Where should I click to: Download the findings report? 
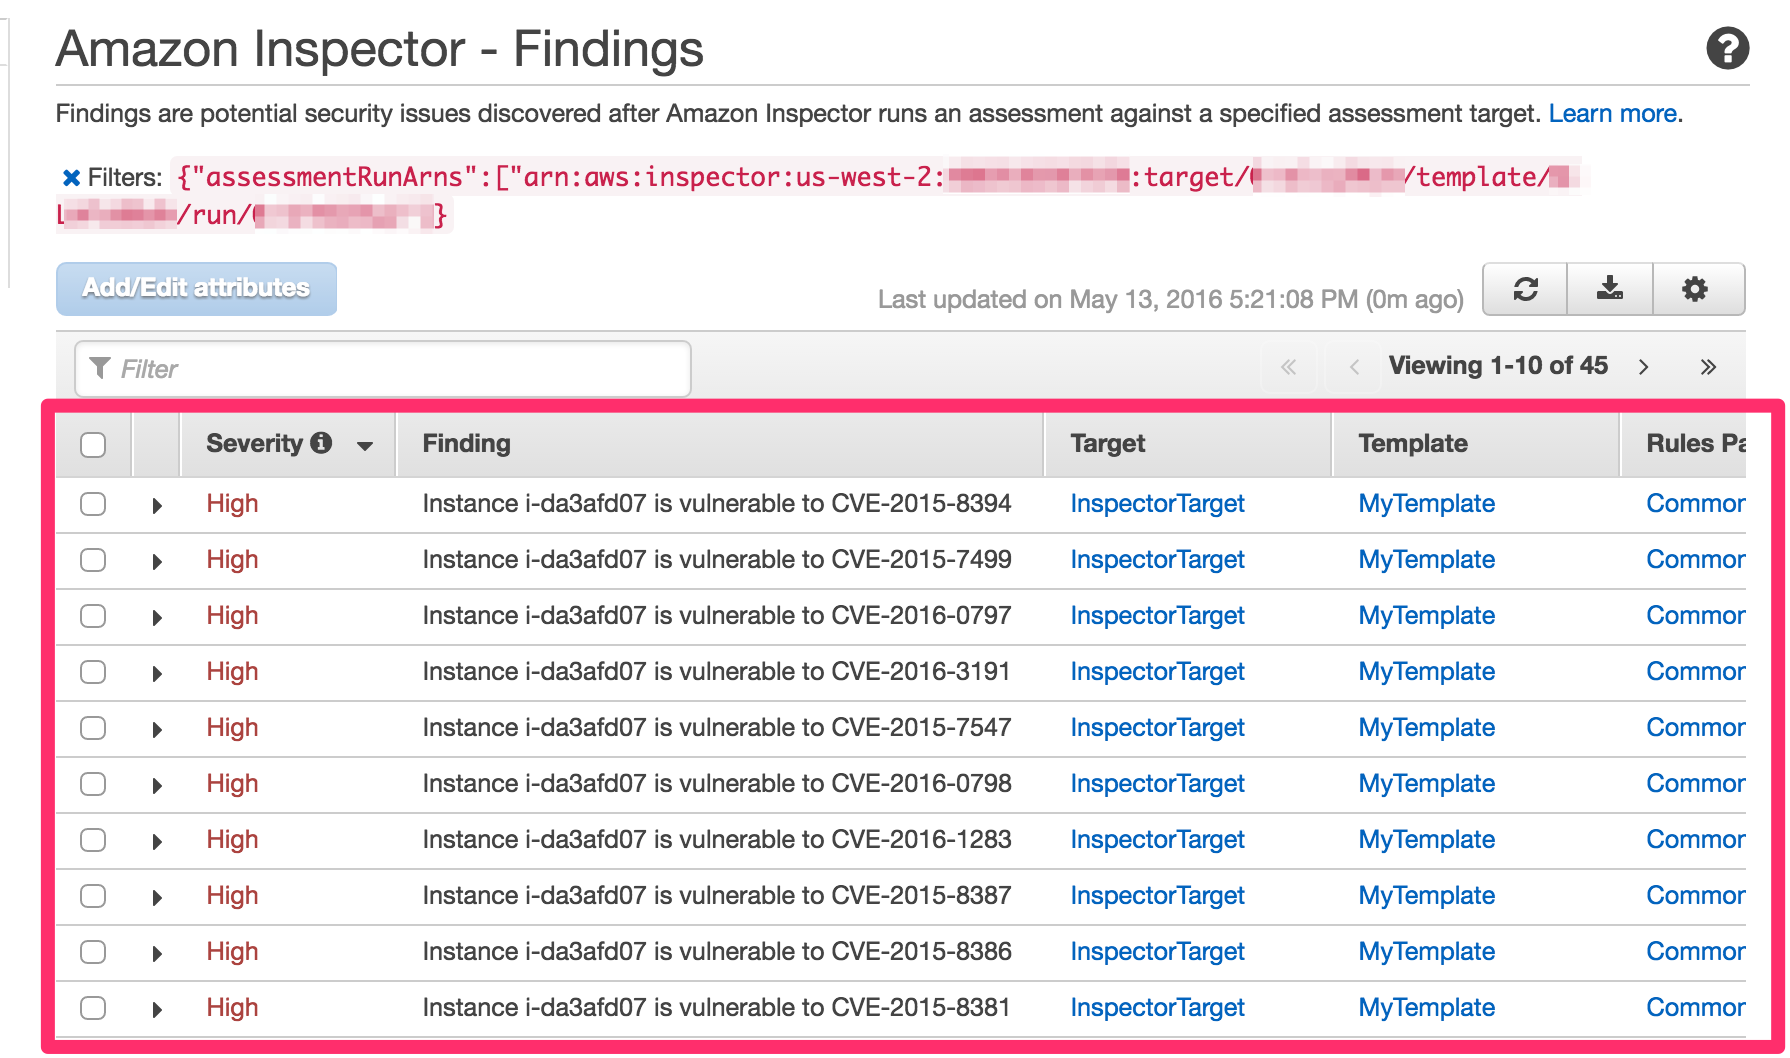pos(1609,289)
